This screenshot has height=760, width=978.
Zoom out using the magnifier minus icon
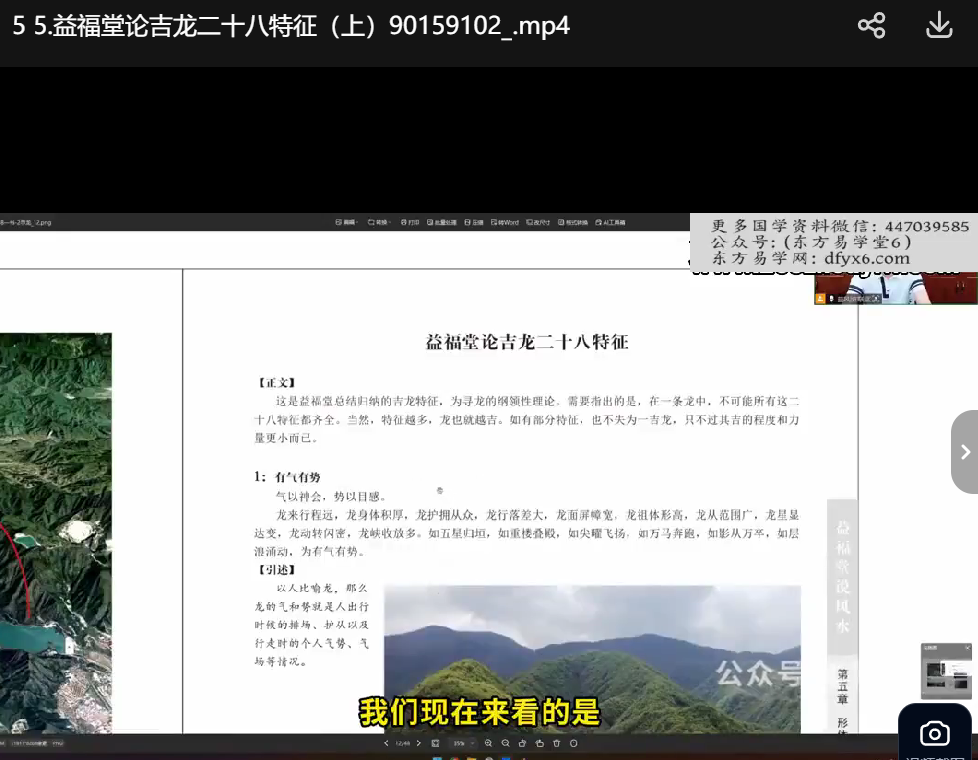pos(505,744)
